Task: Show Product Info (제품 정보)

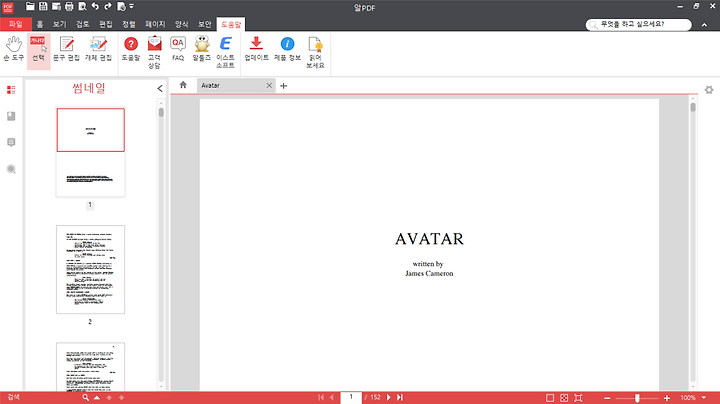Action: [x=287, y=49]
